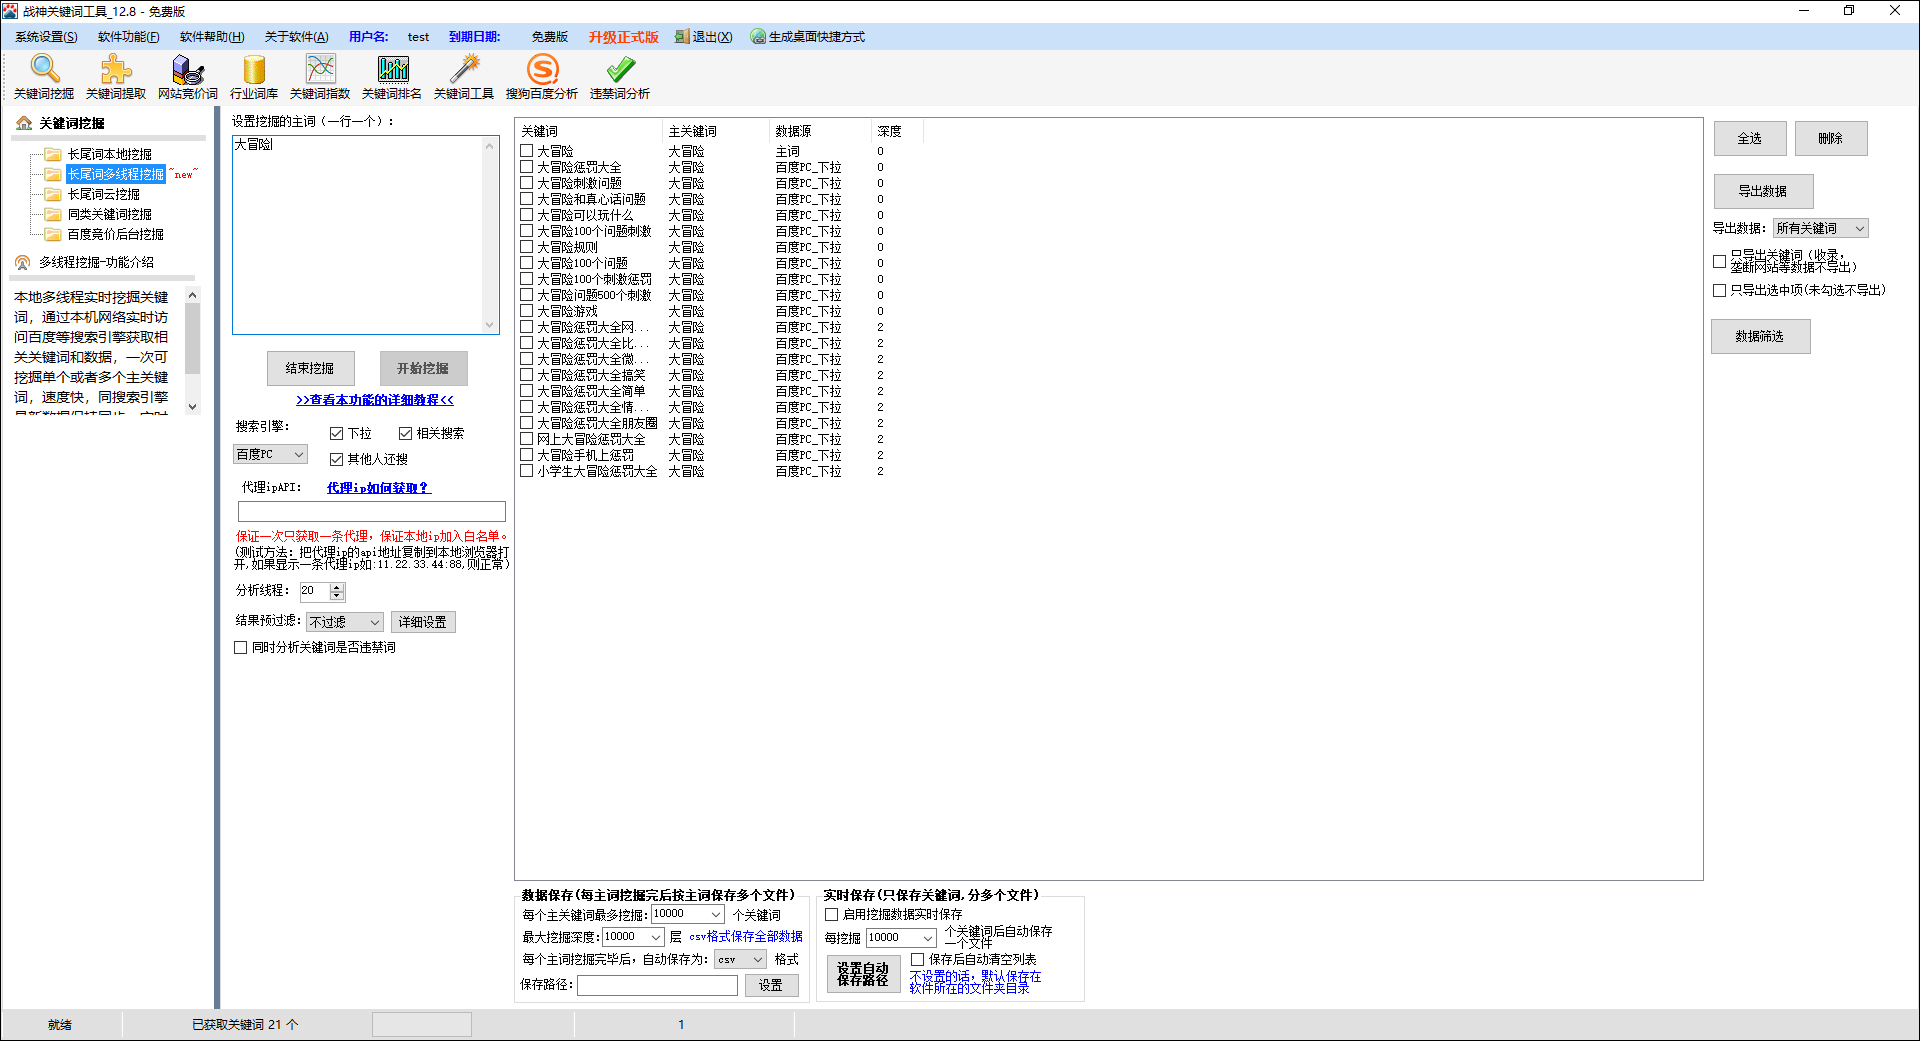Screen dimensions: 1920x1041
Task: Click the folder icon for 长尾词本地挖掘
Action: (x=53, y=154)
